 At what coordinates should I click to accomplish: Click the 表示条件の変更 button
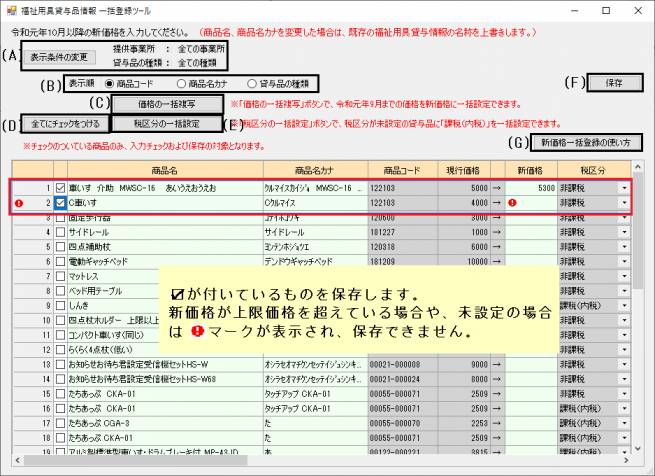[63, 56]
